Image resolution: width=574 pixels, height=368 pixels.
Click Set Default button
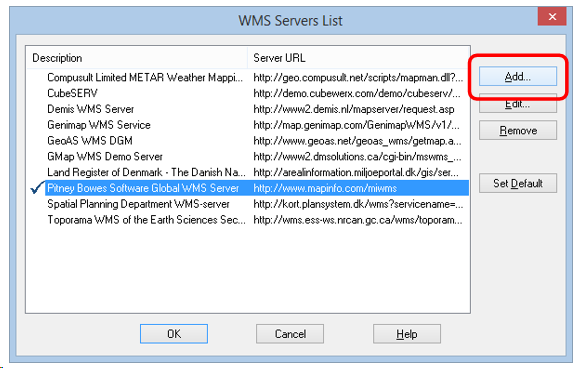click(x=518, y=183)
